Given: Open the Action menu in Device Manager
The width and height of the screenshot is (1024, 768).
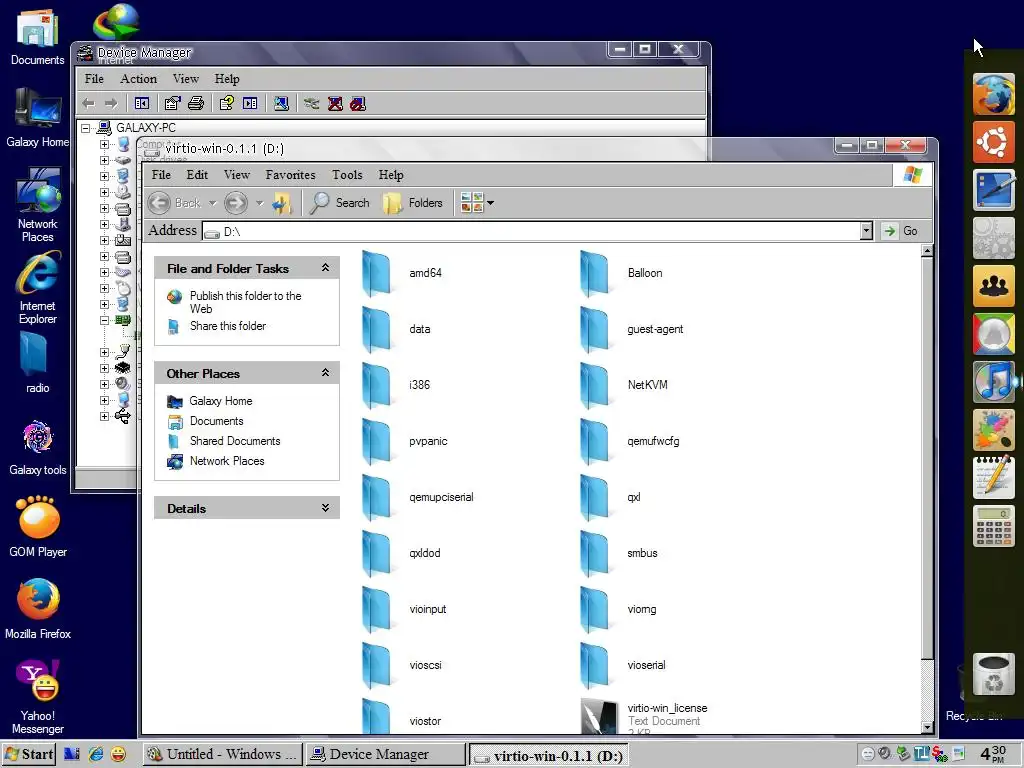Looking at the screenshot, I should pos(138,79).
